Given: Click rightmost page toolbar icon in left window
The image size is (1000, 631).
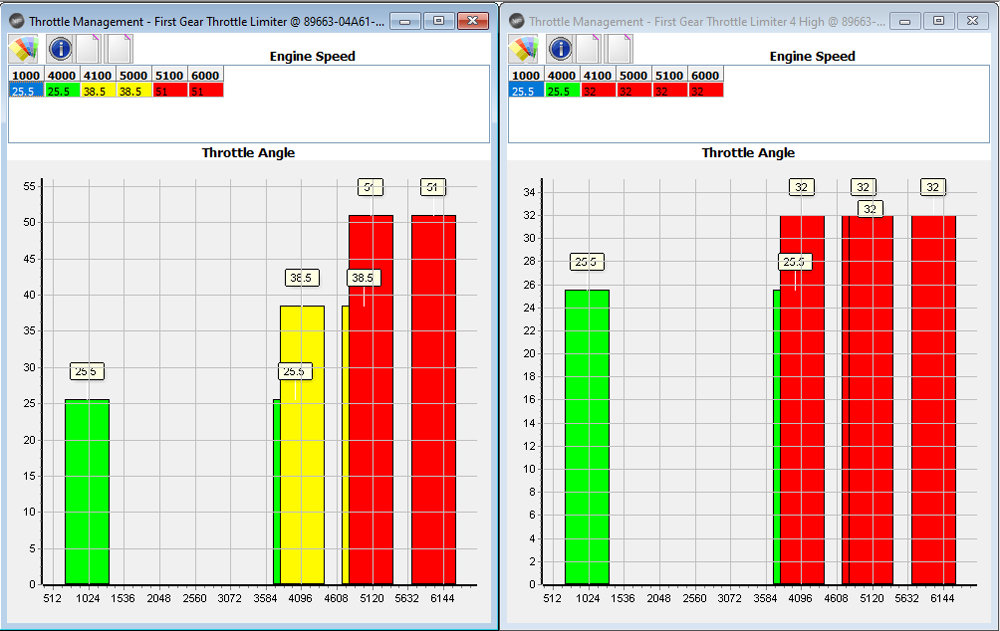Looking at the screenshot, I should point(119,49).
